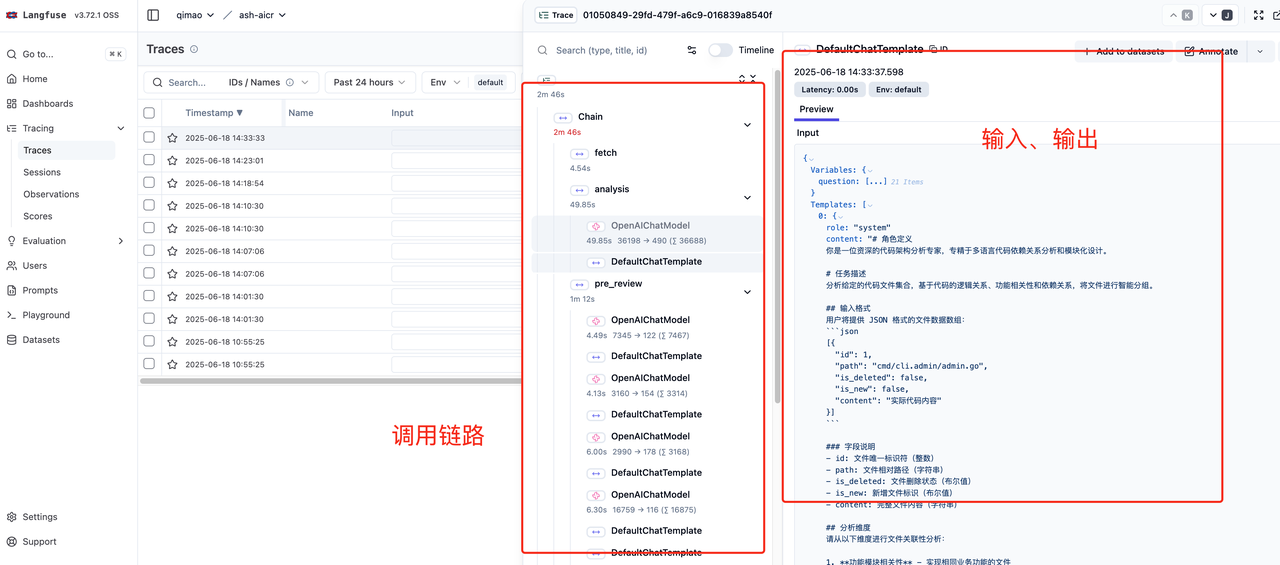Expand the question array in Input JSON
Screen dimensions: 1280x565
pos(876,182)
